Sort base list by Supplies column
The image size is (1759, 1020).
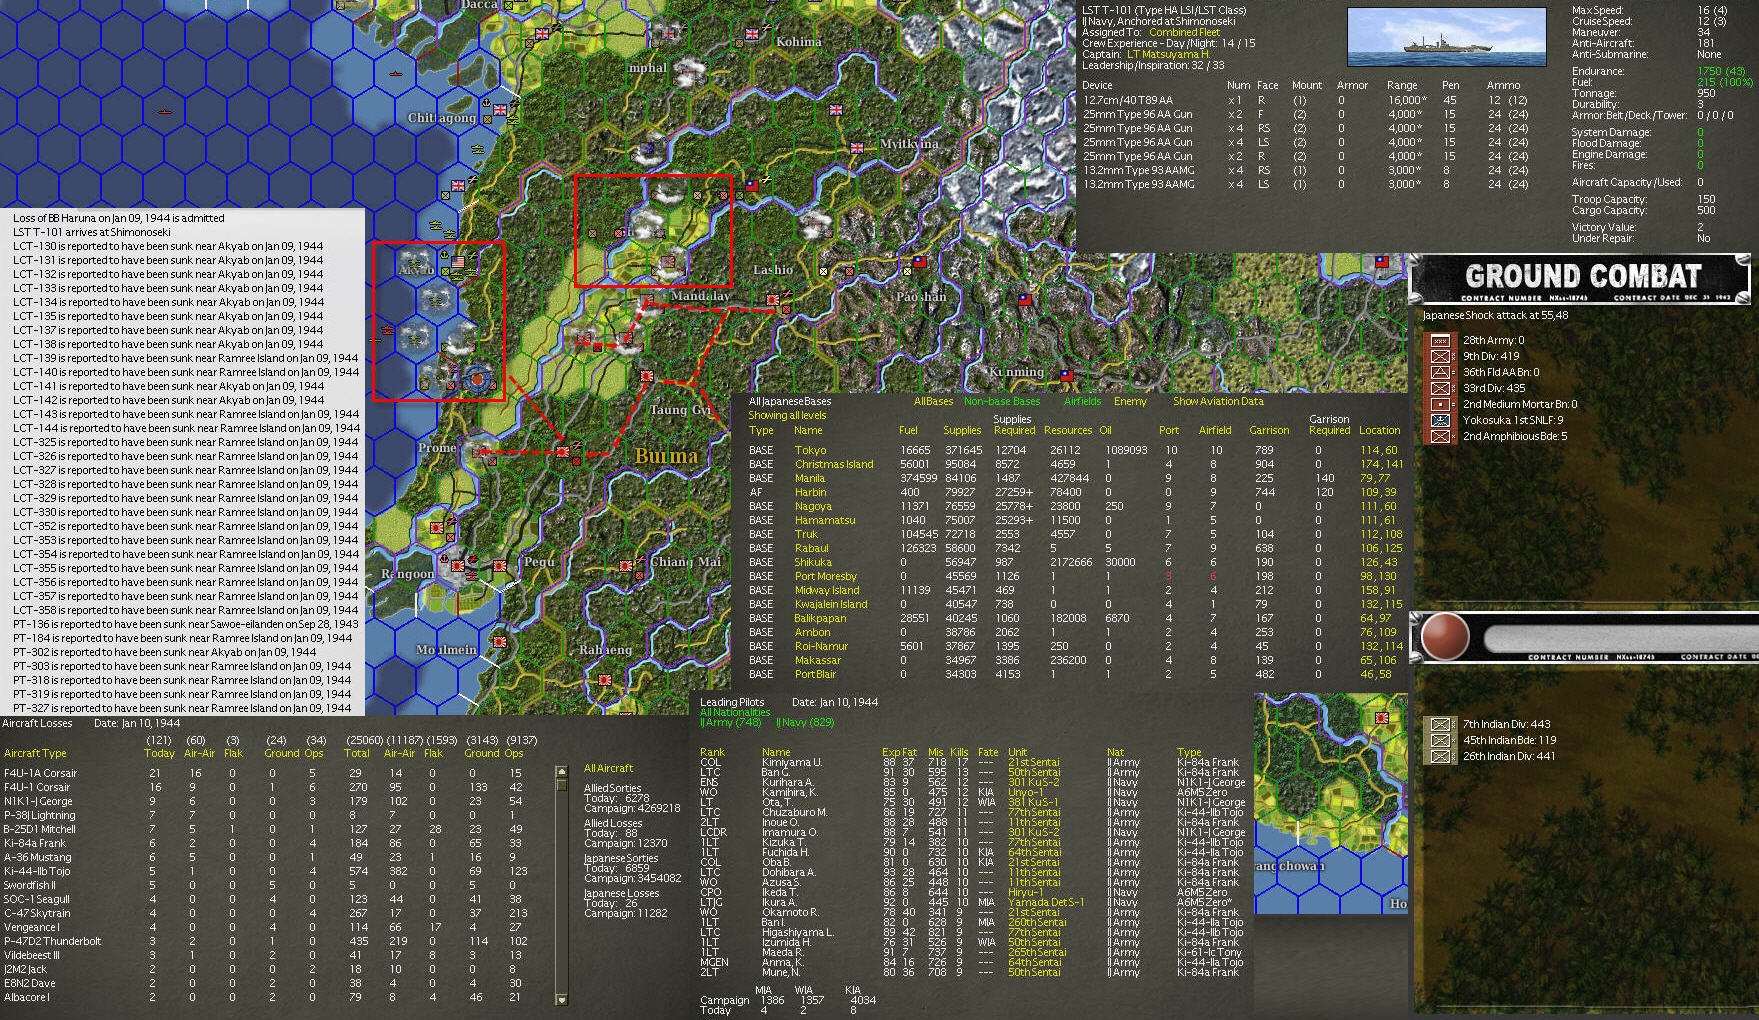click(962, 430)
